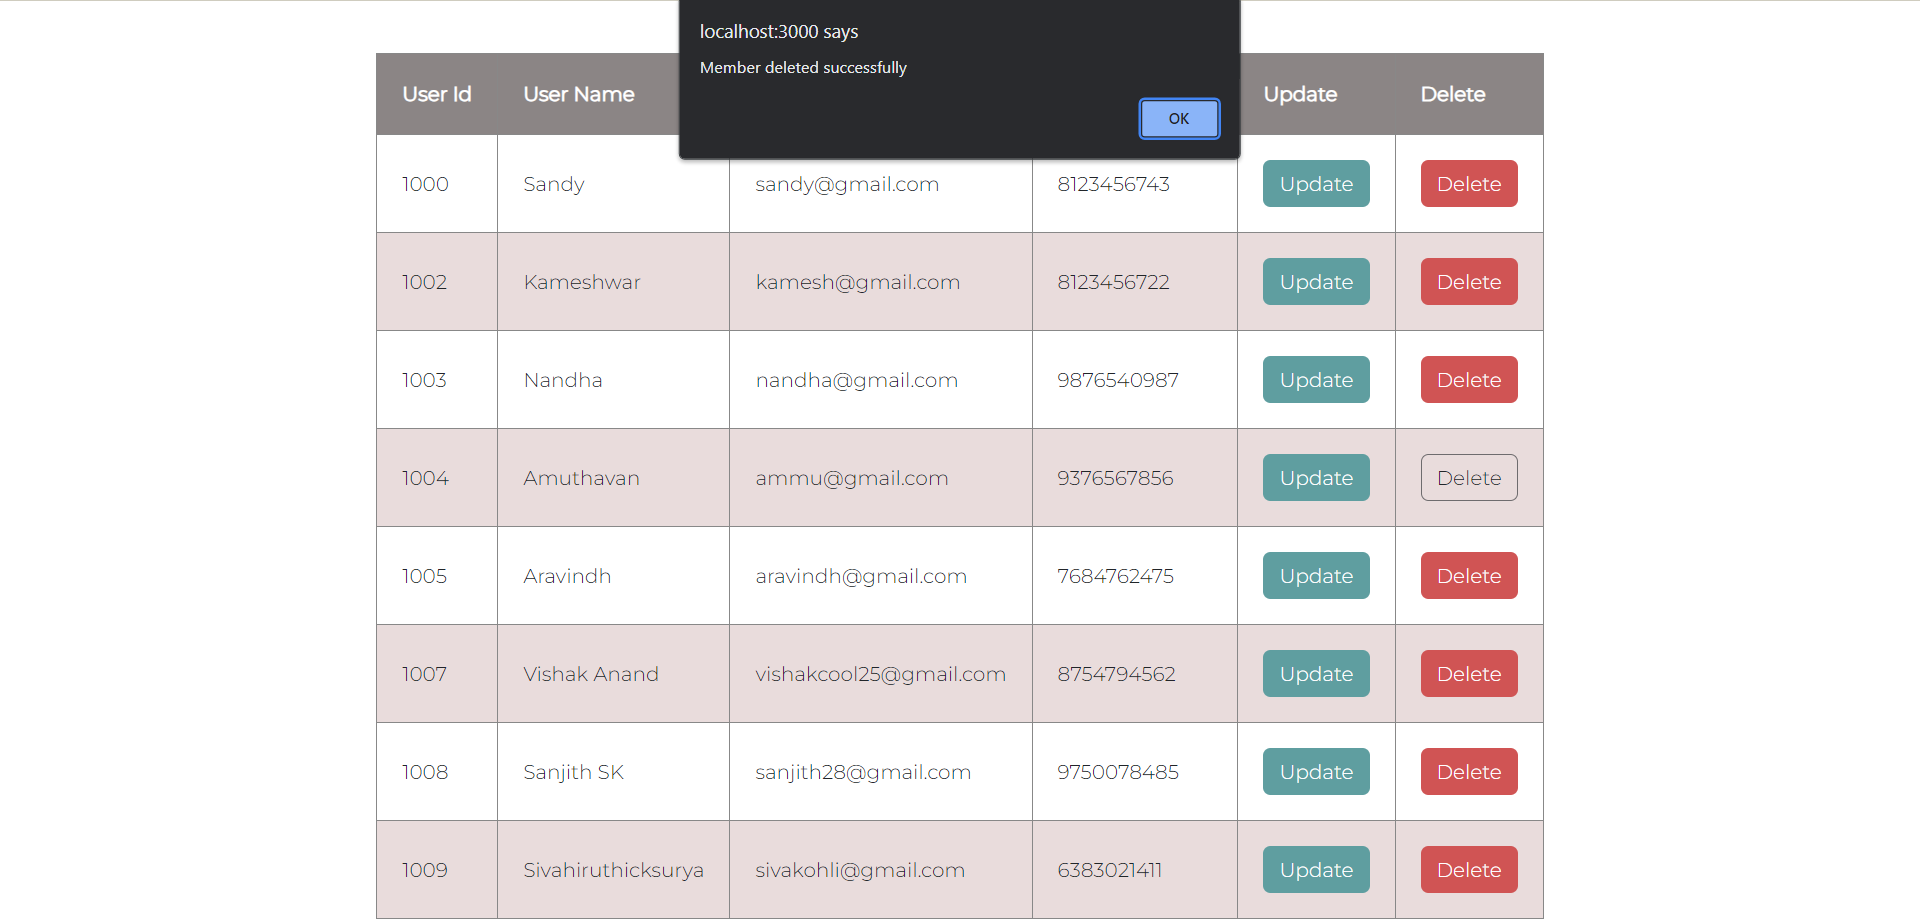Click the disabled Delete button for Amuthavan

pyautogui.click(x=1468, y=477)
